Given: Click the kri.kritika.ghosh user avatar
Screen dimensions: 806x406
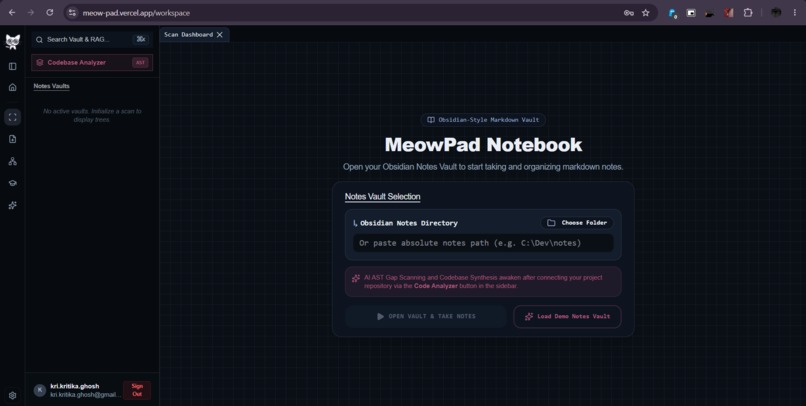Looking at the screenshot, I should (40, 390).
